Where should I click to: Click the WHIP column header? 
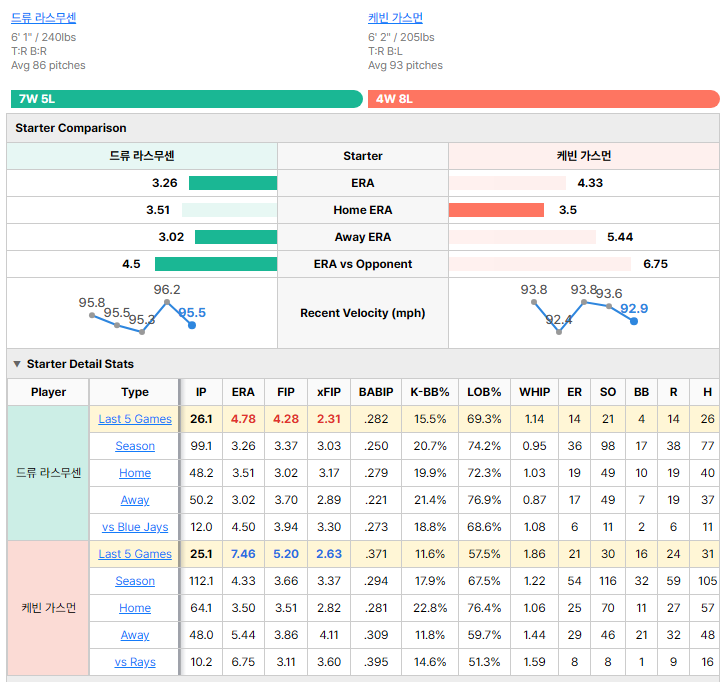(534, 392)
